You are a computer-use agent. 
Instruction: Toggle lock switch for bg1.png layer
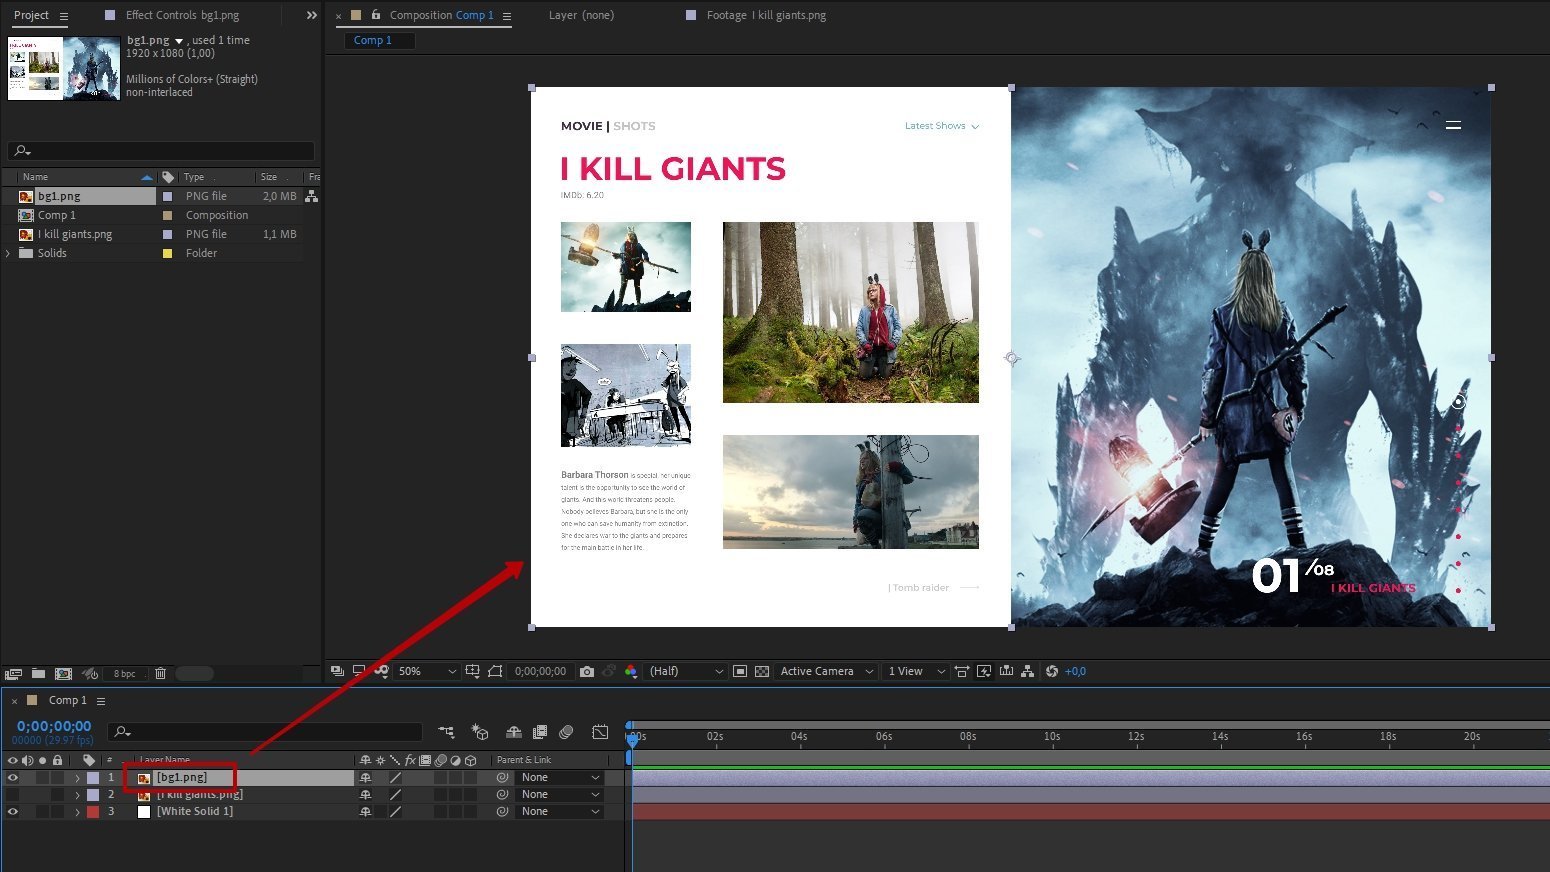pos(57,777)
